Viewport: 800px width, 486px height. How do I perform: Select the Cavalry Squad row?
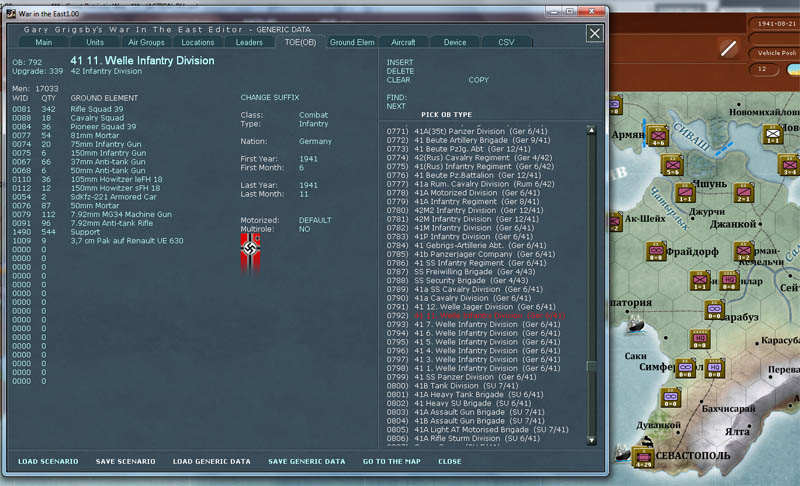[x=68, y=118]
